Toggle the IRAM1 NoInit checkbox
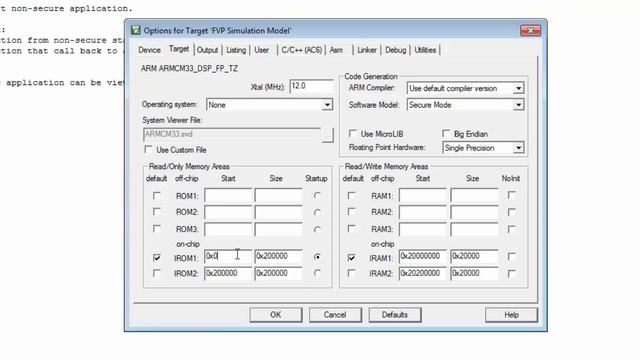 click(x=511, y=256)
